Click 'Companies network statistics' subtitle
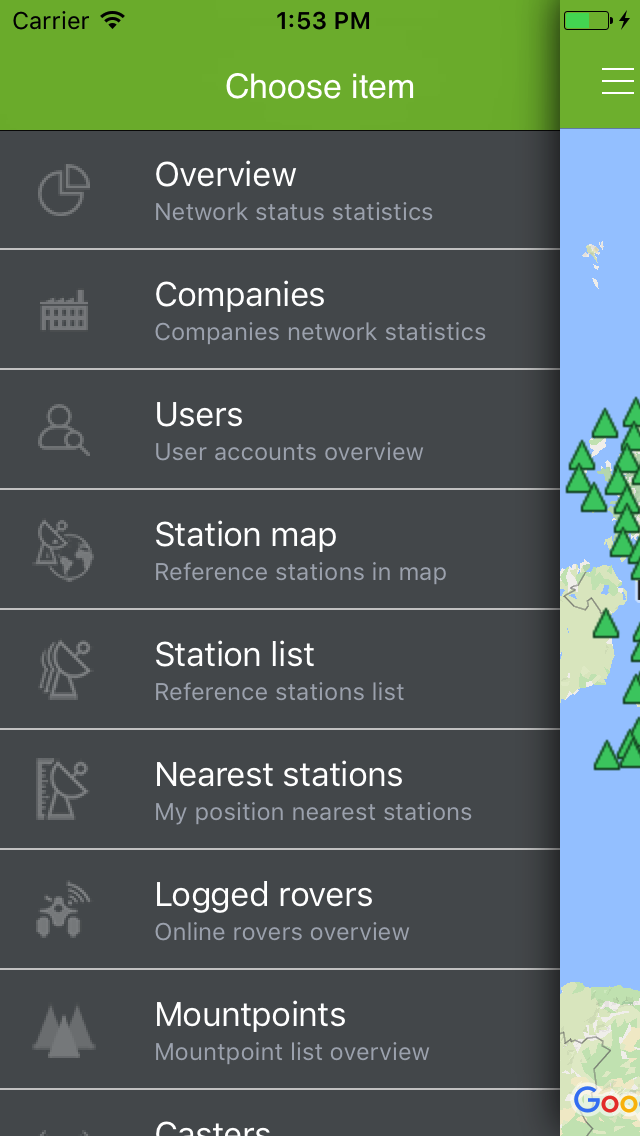 click(x=320, y=332)
